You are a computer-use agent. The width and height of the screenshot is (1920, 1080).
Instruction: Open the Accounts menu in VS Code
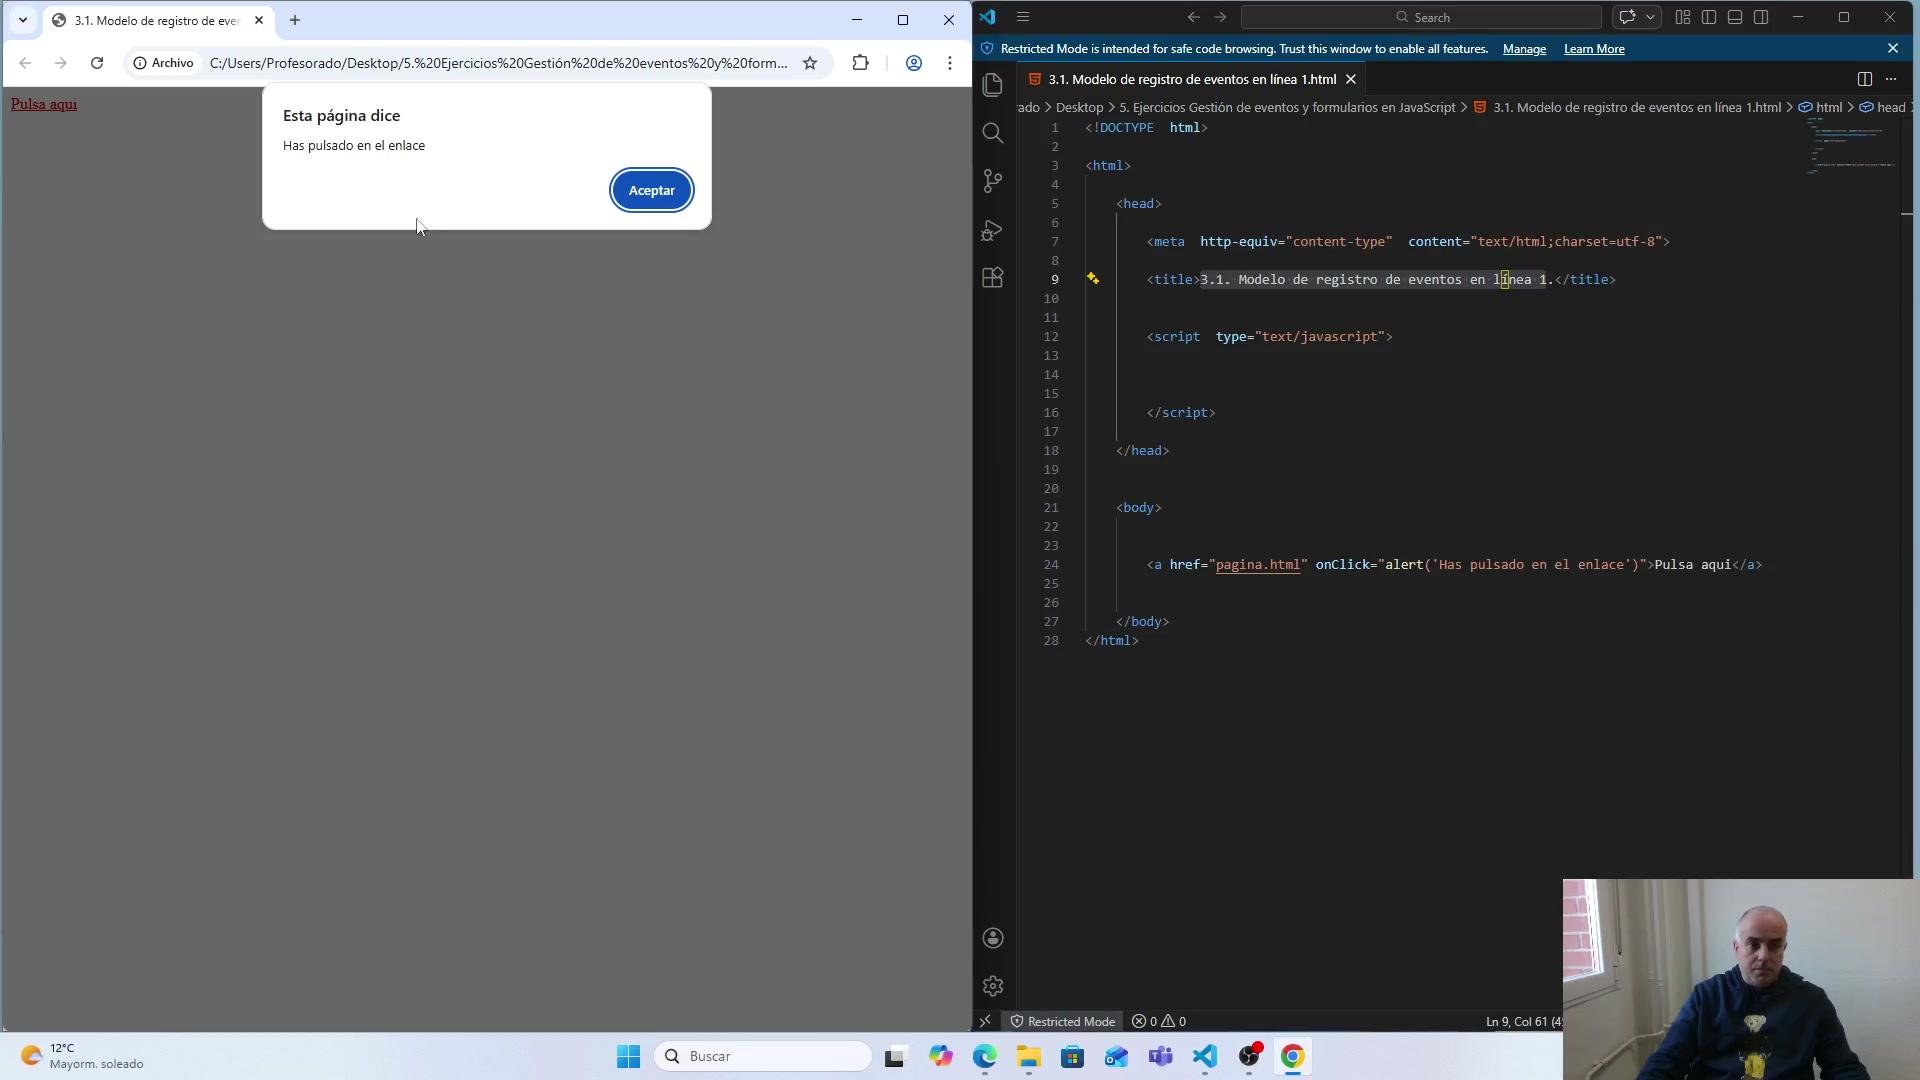click(x=993, y=938)
